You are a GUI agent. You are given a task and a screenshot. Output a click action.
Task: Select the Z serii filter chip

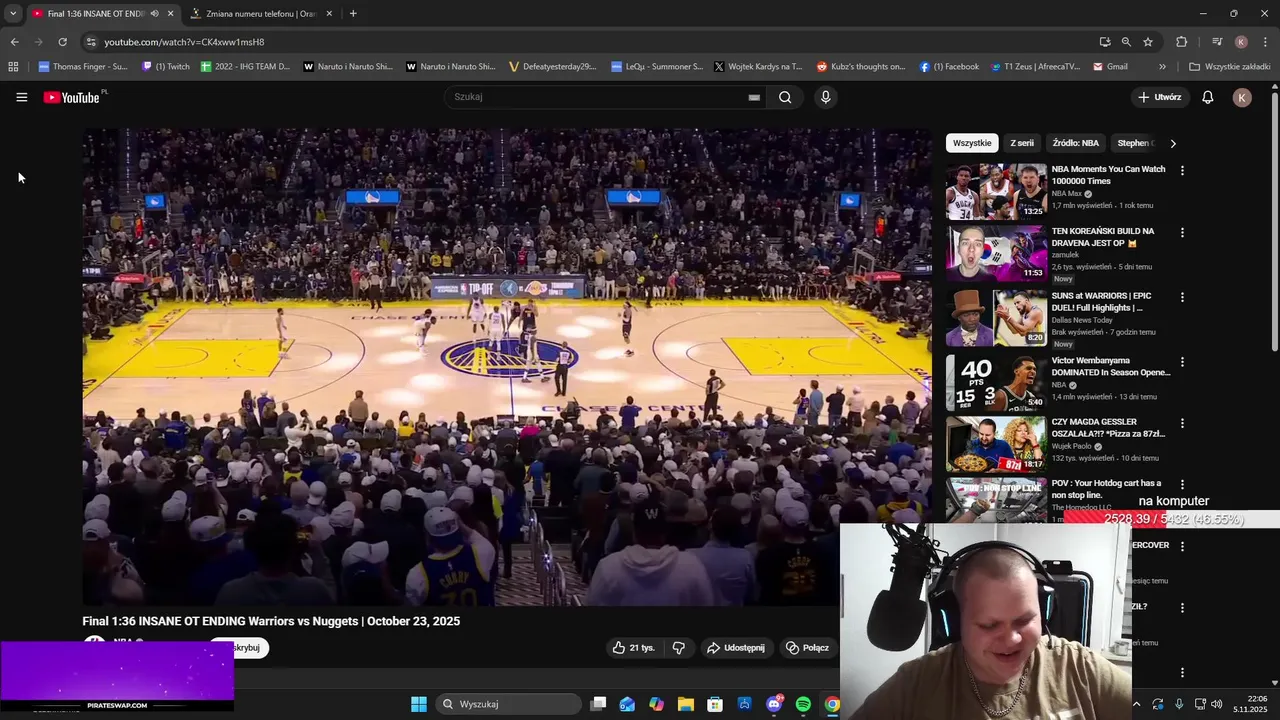click(1022, 143)
